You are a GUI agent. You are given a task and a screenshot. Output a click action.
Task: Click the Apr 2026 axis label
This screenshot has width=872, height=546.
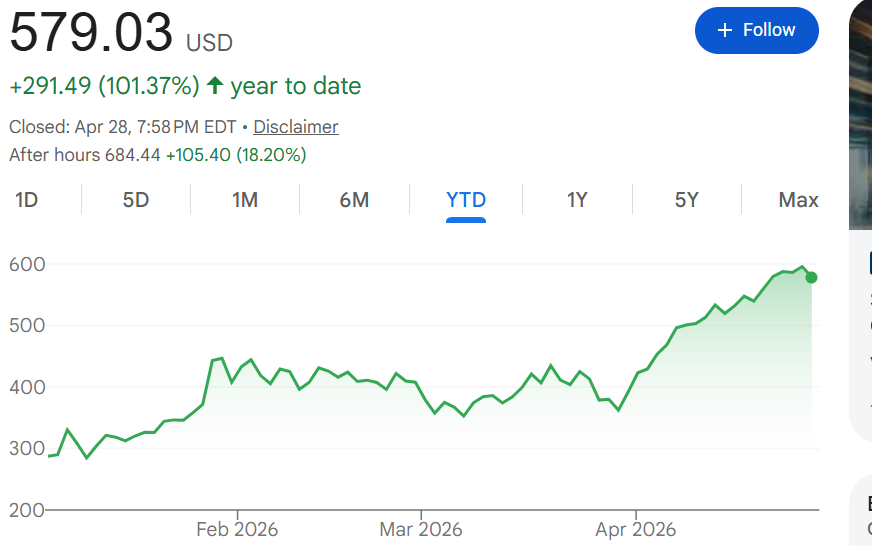tap(634, 529)
